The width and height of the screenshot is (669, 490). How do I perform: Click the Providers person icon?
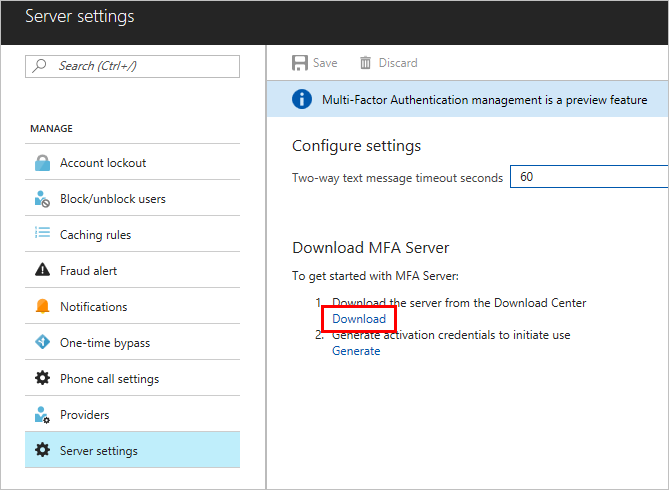42,415
